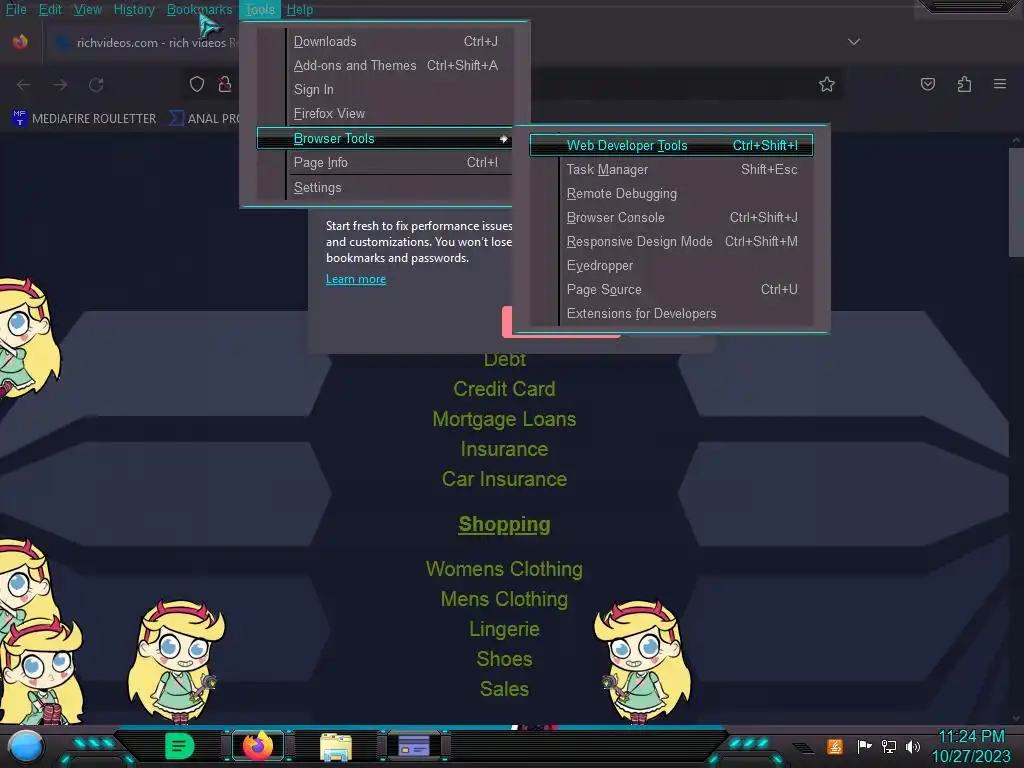
Task: Go forward with the forward arrow
Action: click(x=60, y=85)
